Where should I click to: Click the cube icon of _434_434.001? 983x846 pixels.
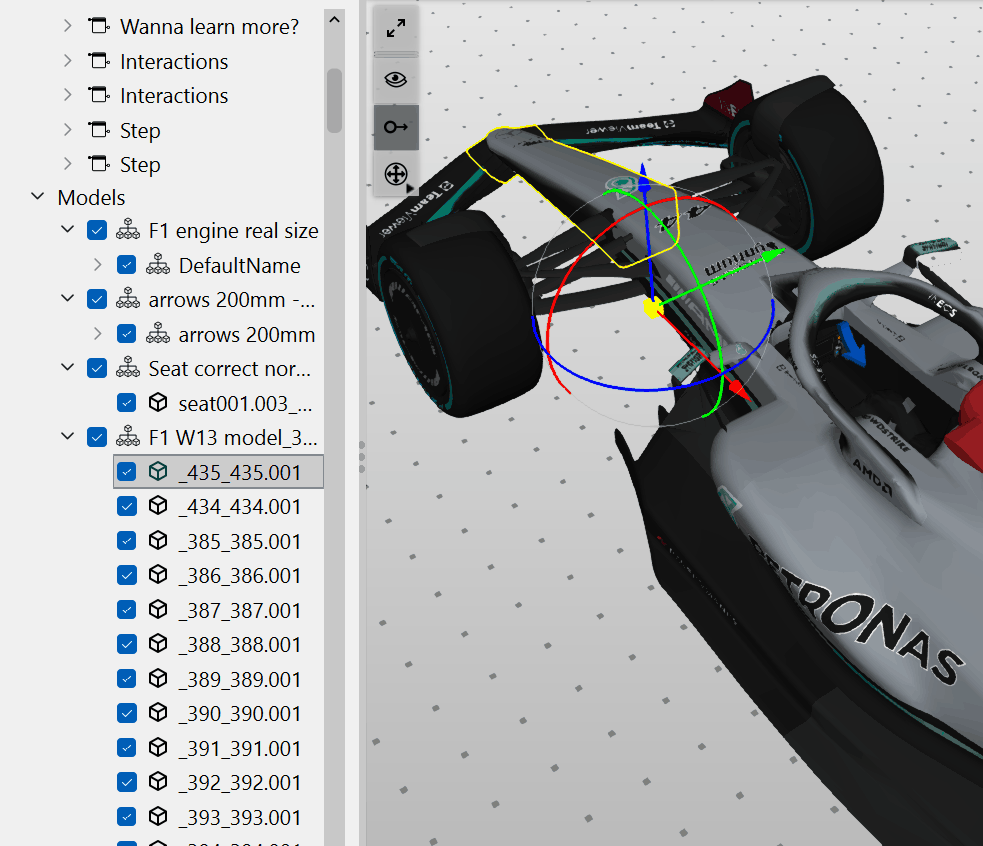coord(158,505)
